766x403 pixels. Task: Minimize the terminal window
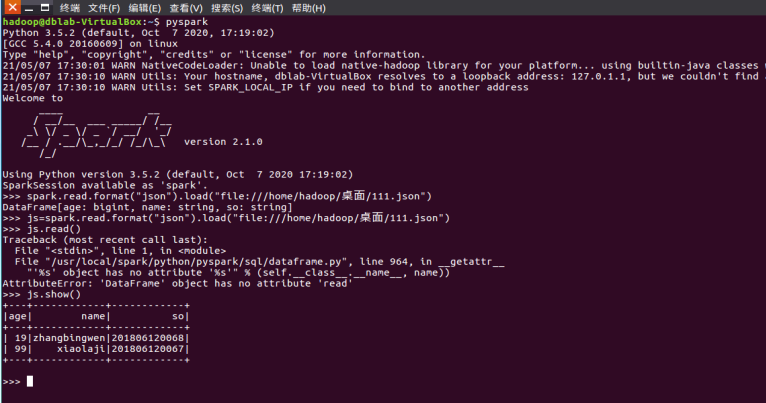coord(29,8)
